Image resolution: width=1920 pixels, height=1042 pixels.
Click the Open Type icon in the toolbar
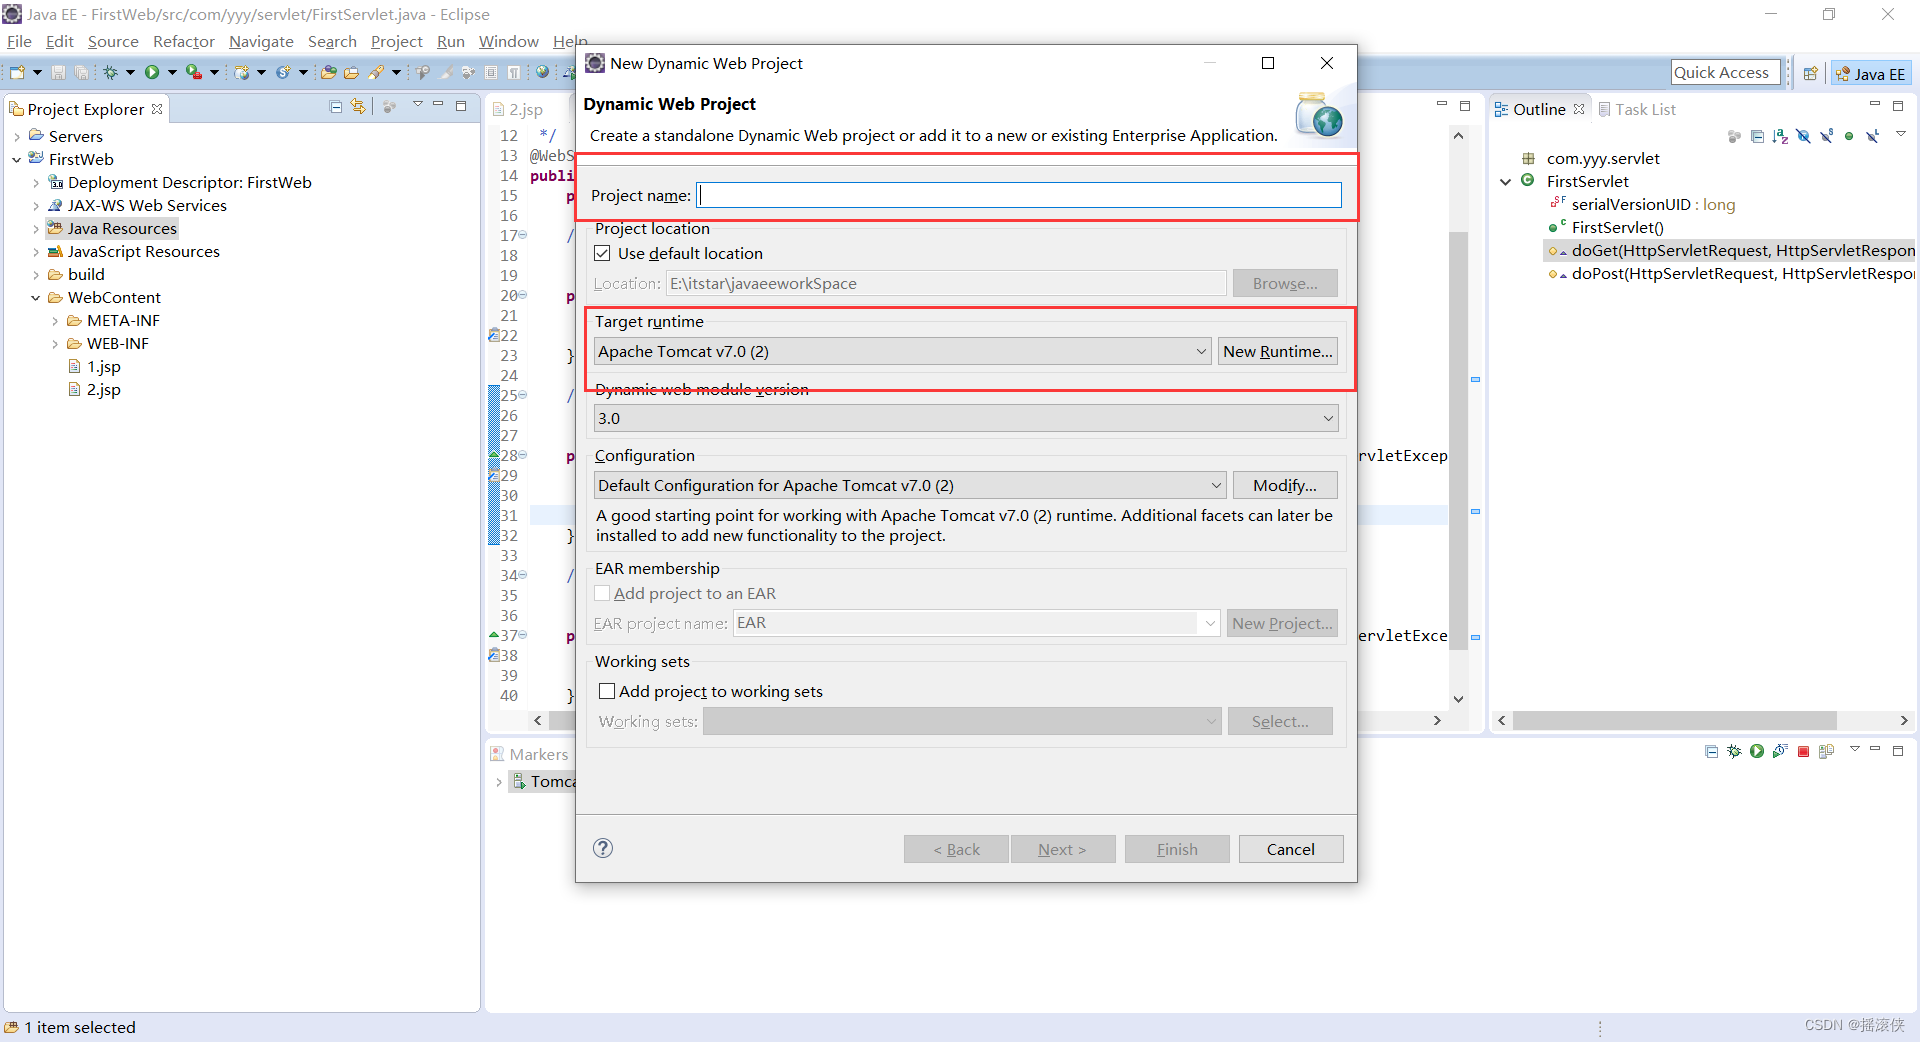pyautogui.click(x=328, y=72)
